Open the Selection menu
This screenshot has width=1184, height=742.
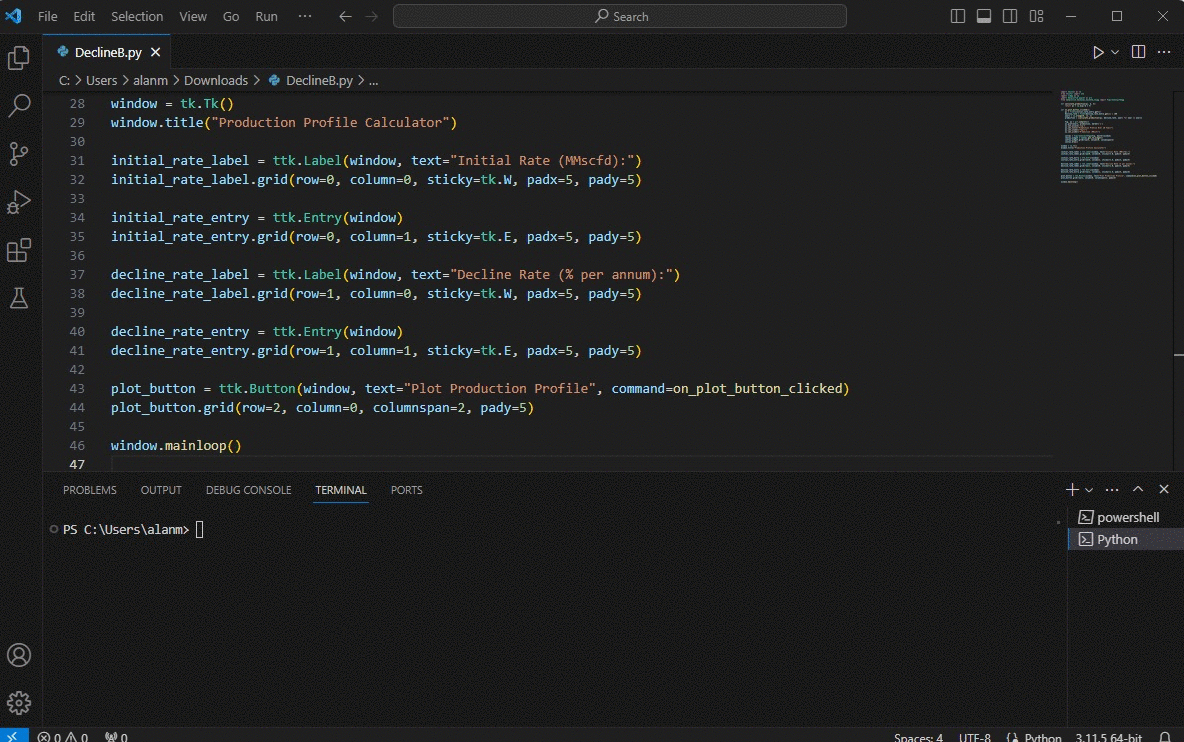pyautogui.click(x=137, y=16)
